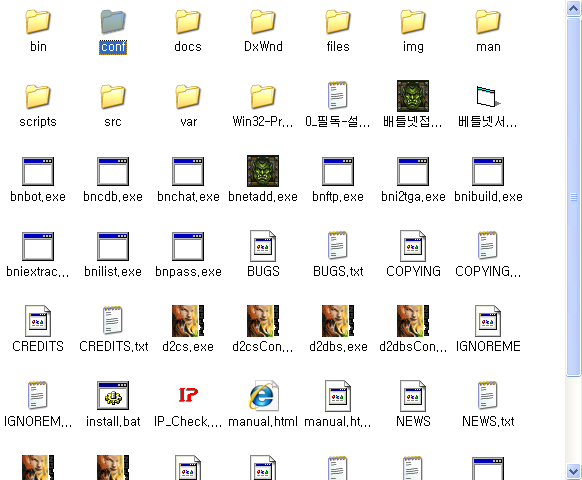Select install.bat batch file
Viewport: 582px width, 480px height.
[x=113, y=396]
